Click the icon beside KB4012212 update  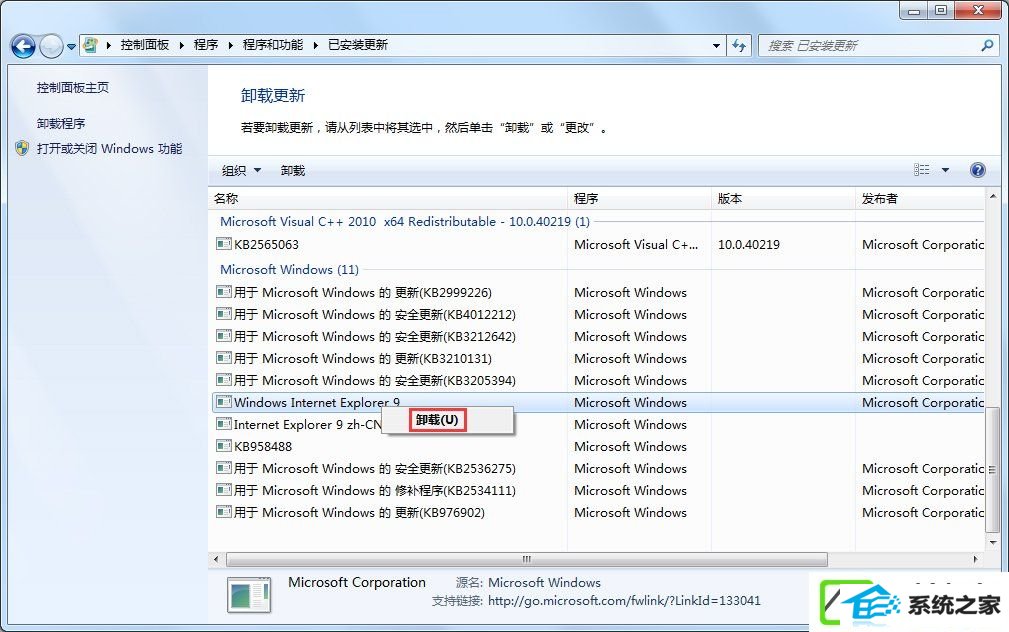coord(224,314)
